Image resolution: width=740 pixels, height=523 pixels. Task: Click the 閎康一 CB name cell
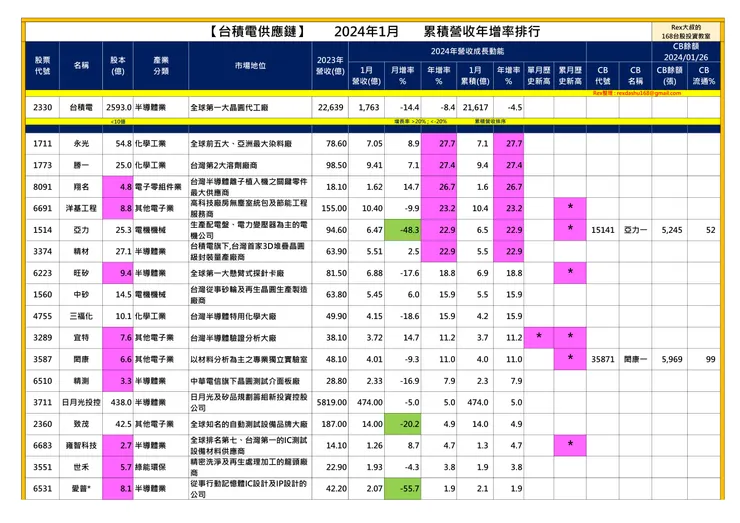[x=635, y=359]
